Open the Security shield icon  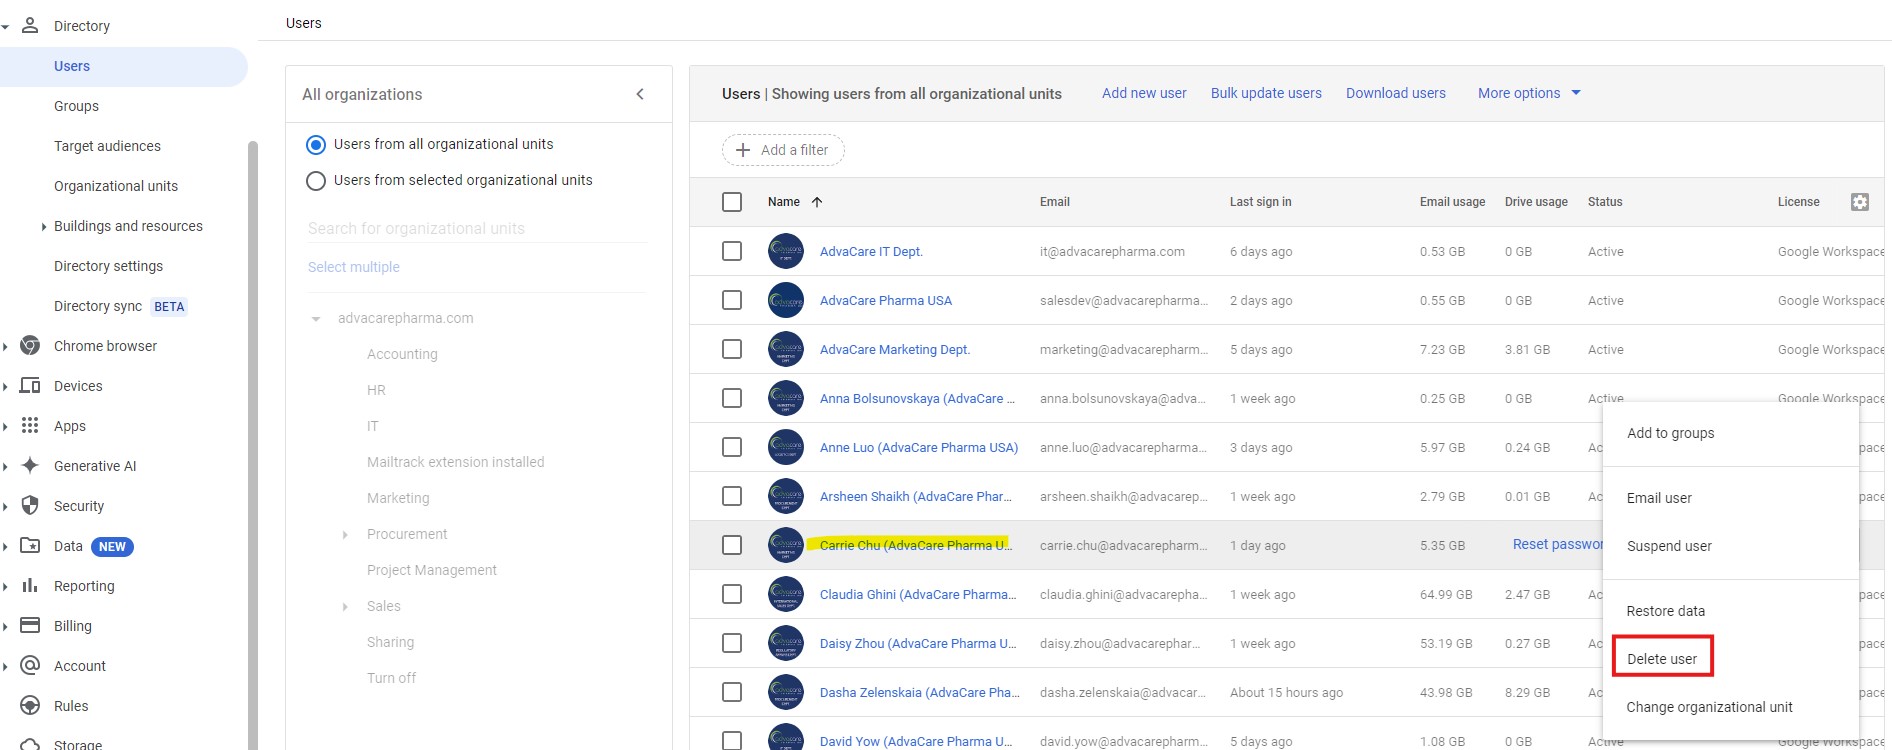click(x=30, y=506)
